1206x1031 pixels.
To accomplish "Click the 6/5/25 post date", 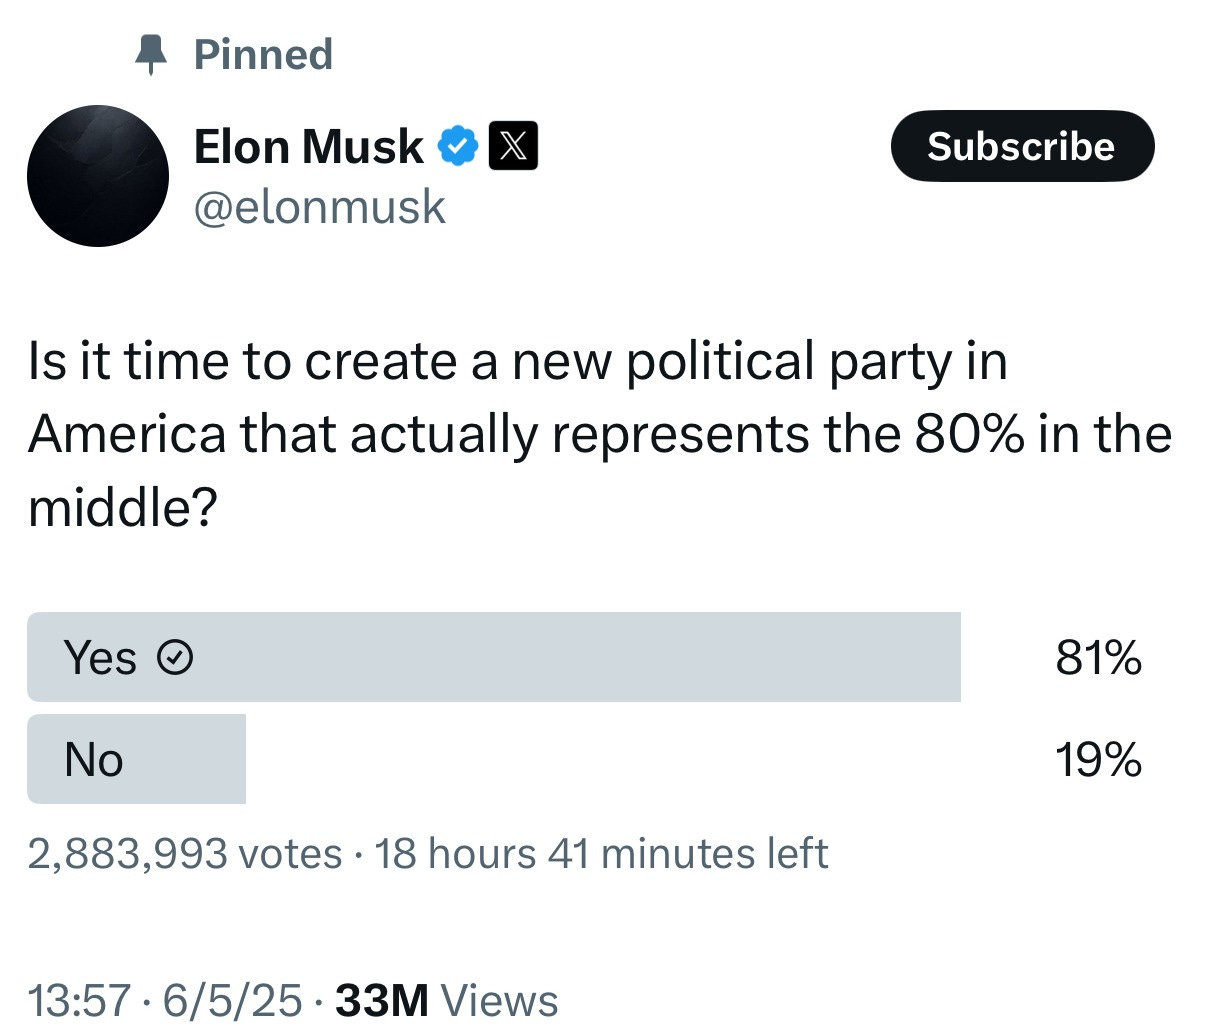I will coord(232,1000).
